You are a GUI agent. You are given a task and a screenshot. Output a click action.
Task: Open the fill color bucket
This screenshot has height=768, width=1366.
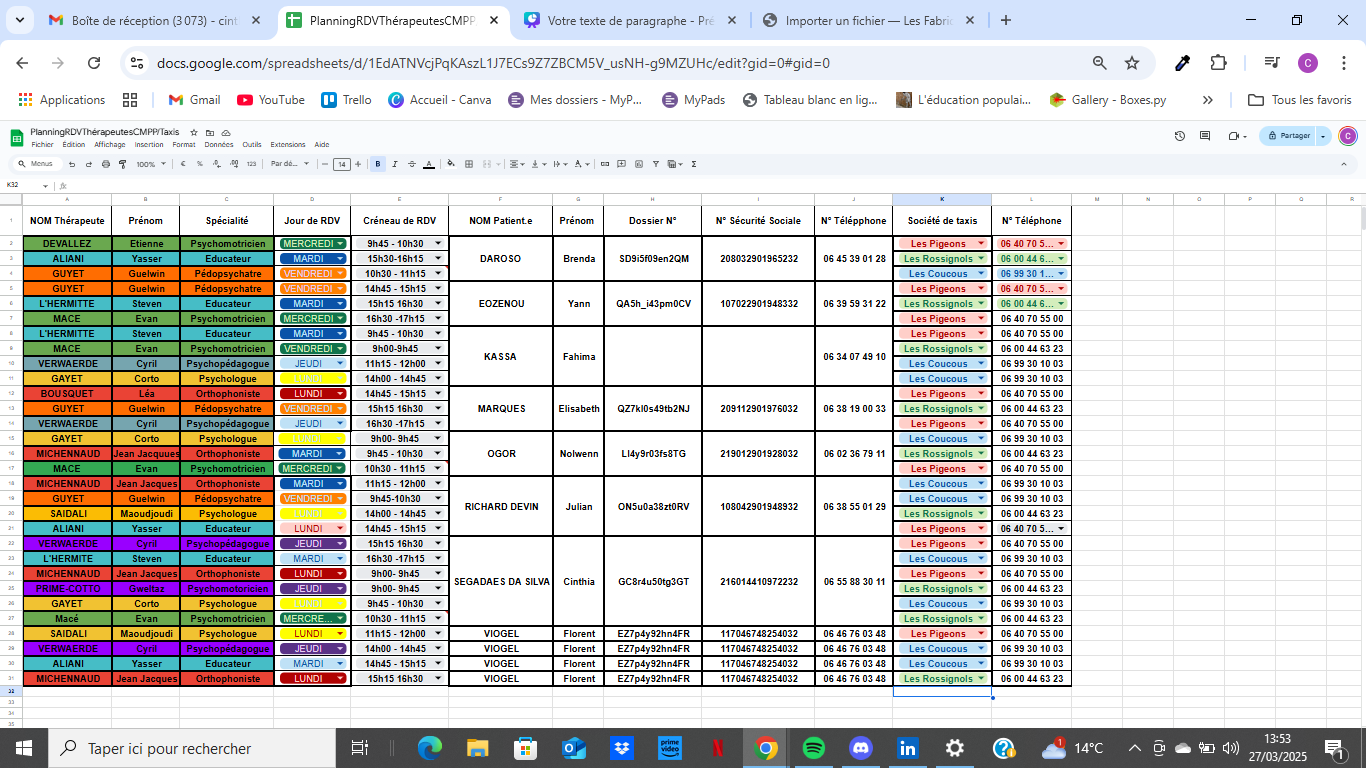click(451, 164)
